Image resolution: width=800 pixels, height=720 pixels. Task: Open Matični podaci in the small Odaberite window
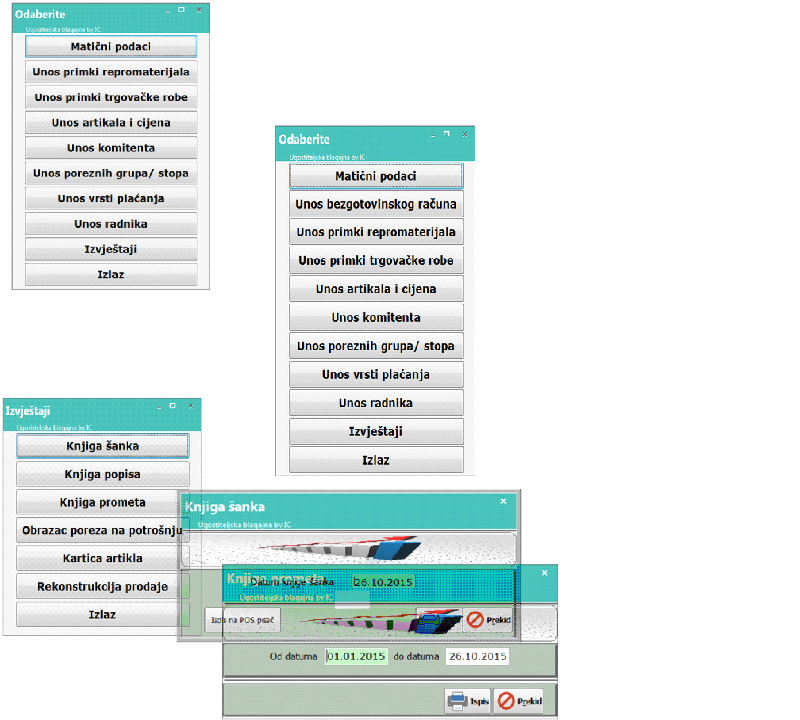(x=111, y=46)
